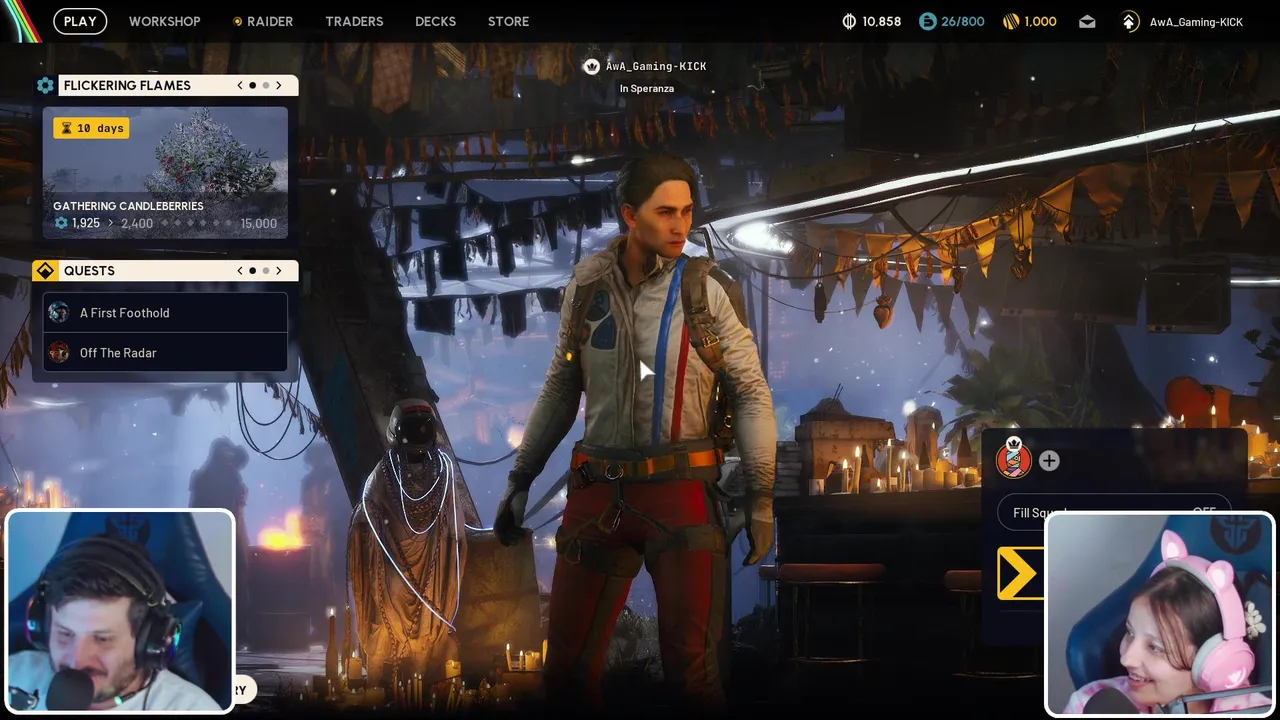The height and width of the screenshot is (720, 1280).
Task: Click the crown icon above the character nameplate
Action: tap(591, 67)
